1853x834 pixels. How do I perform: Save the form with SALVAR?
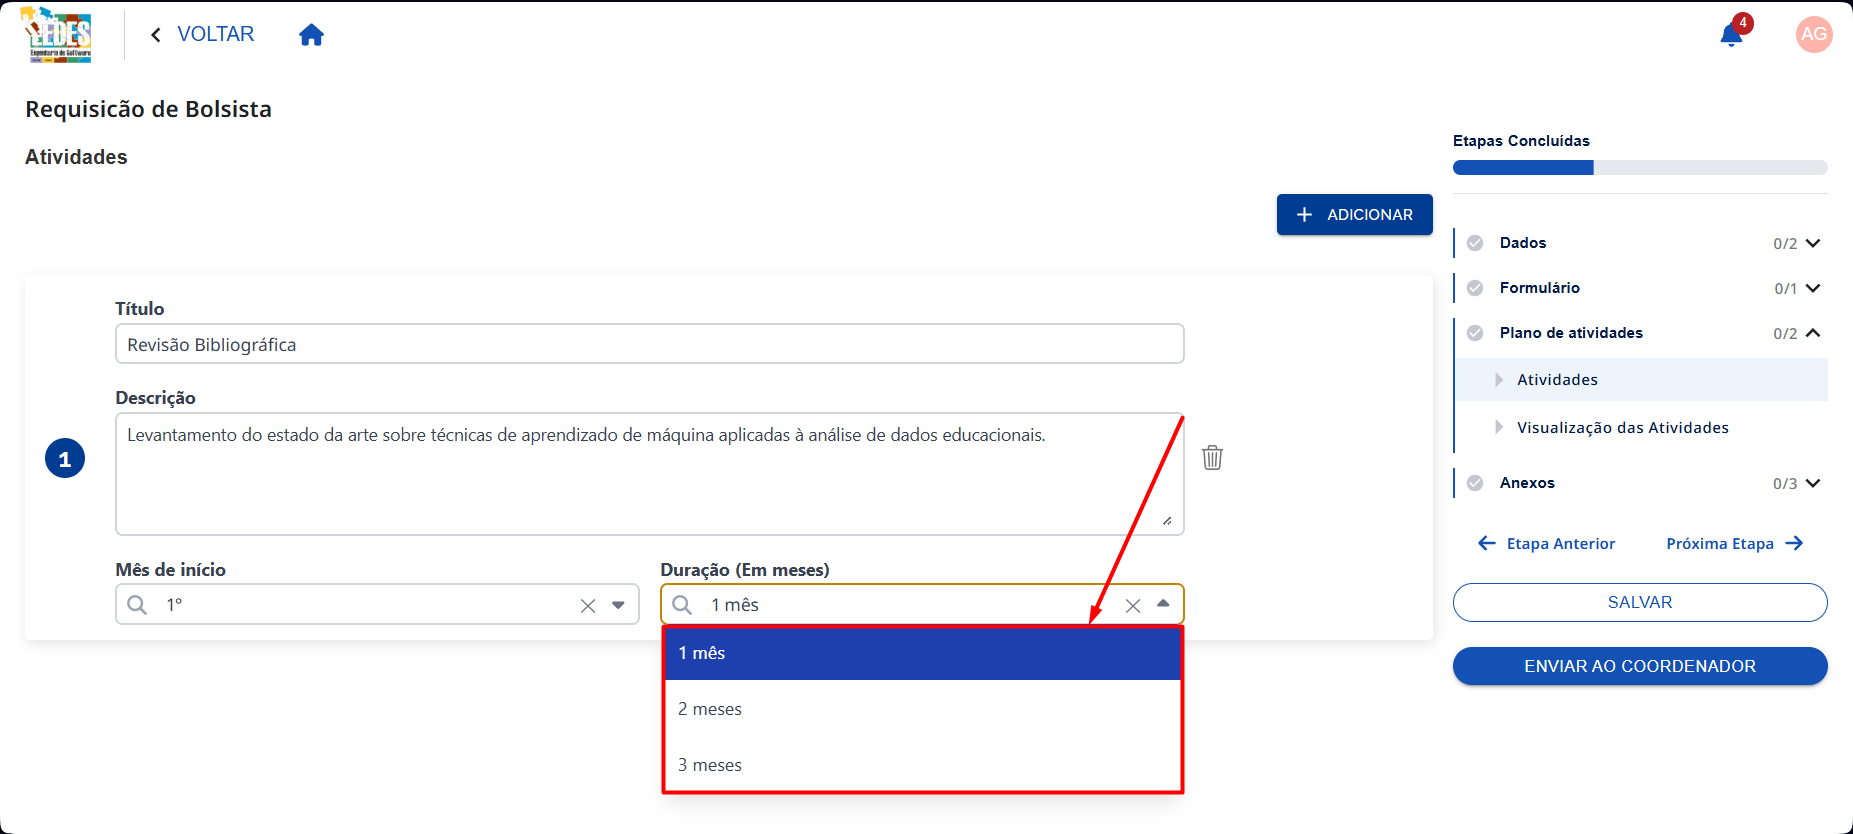tap(1640, 602)
